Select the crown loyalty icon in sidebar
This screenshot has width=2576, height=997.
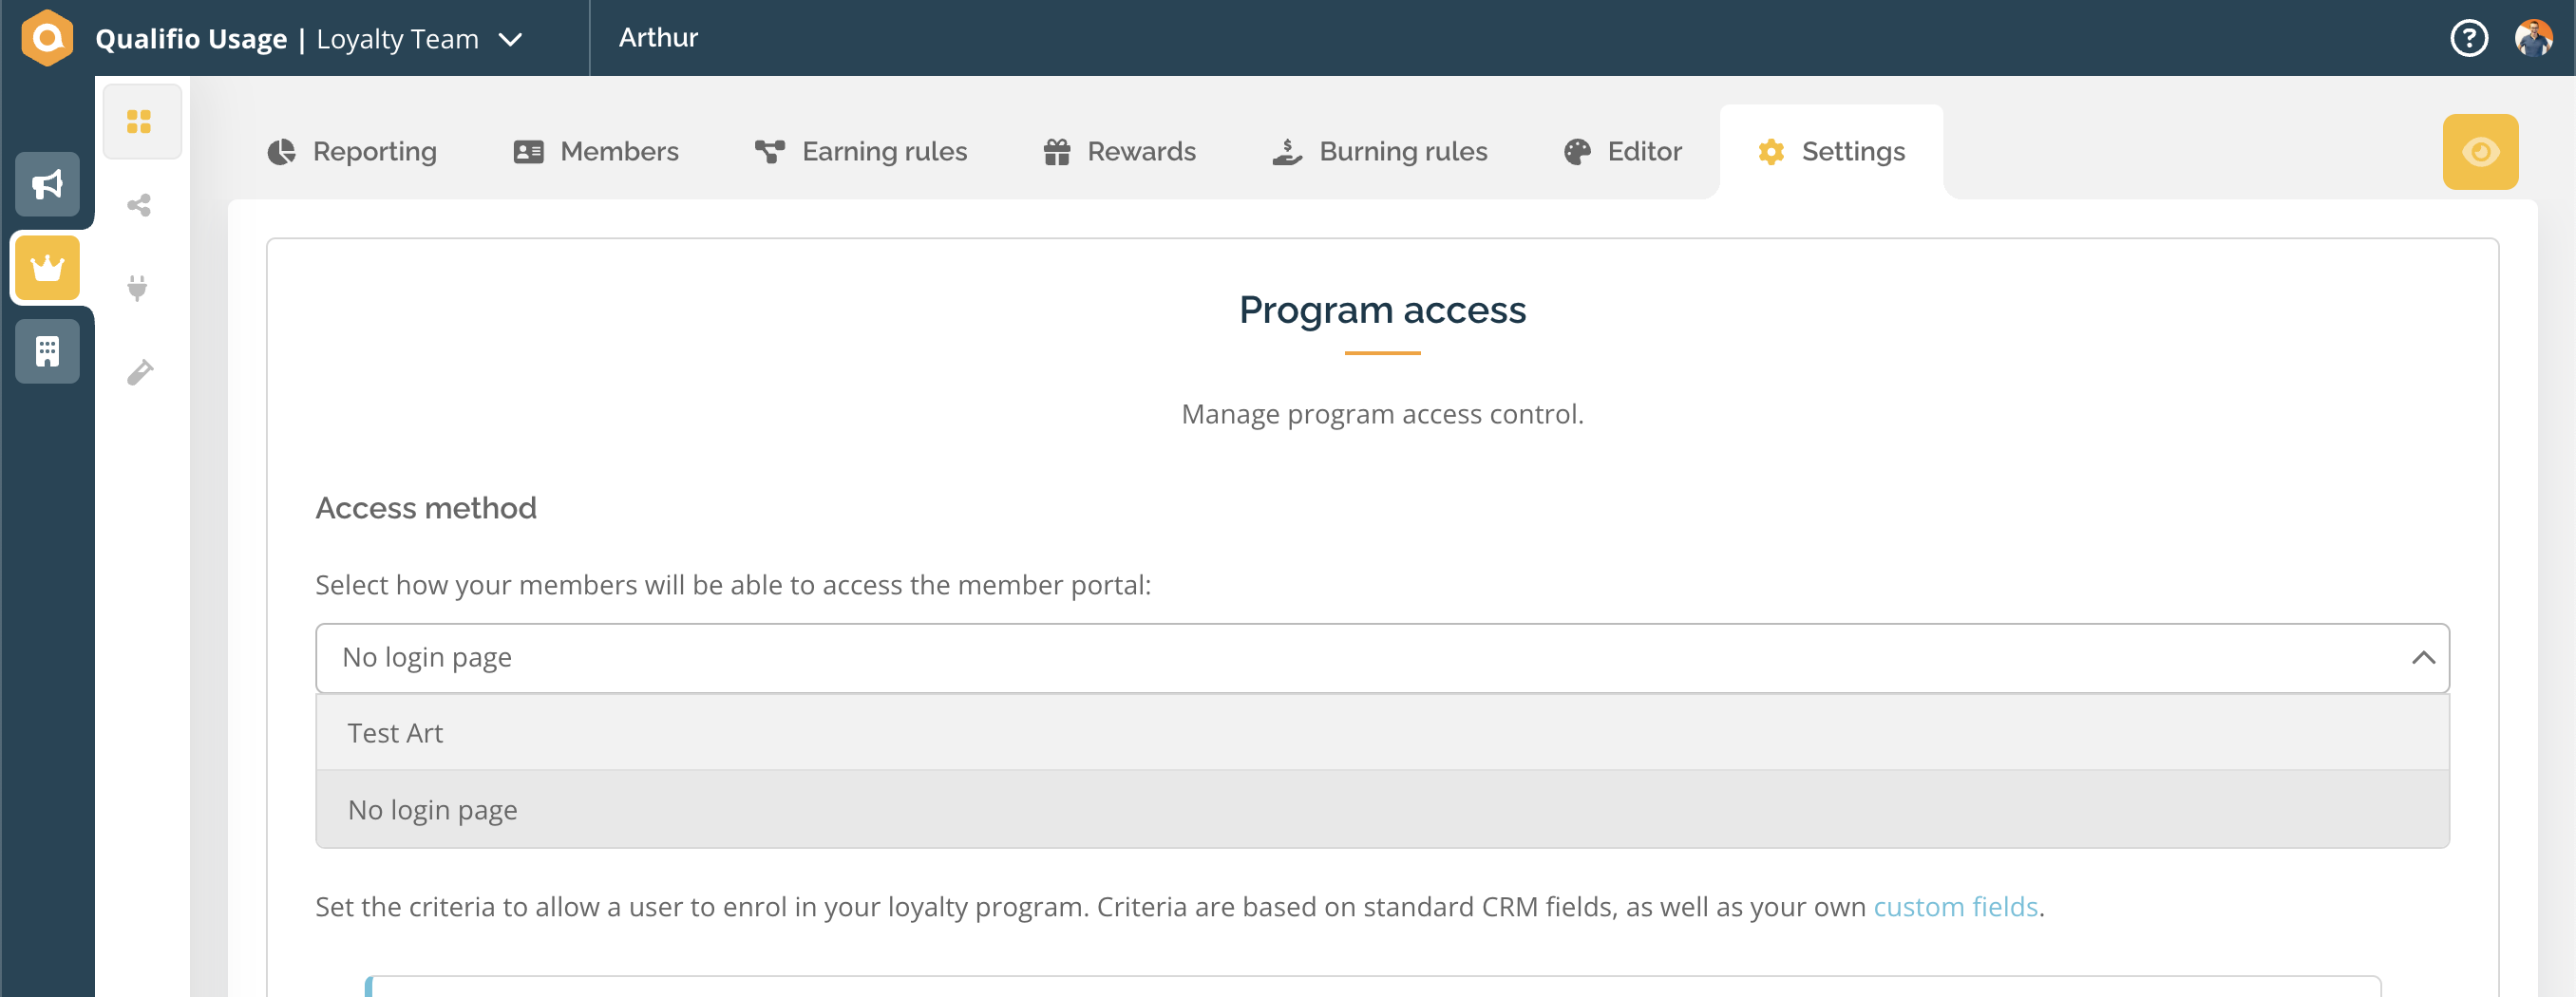tap(47, 268)
